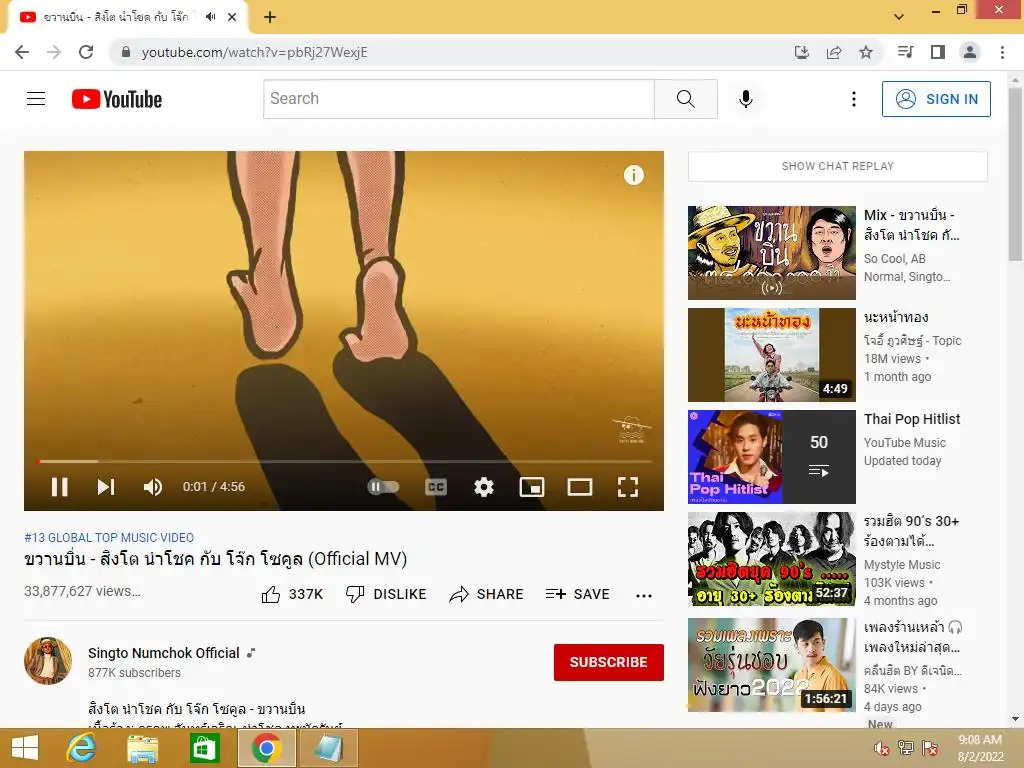Viewport: 1024px width, 768px height.
Task: Open File Explorer from taskbar
Action: point(142,748)
